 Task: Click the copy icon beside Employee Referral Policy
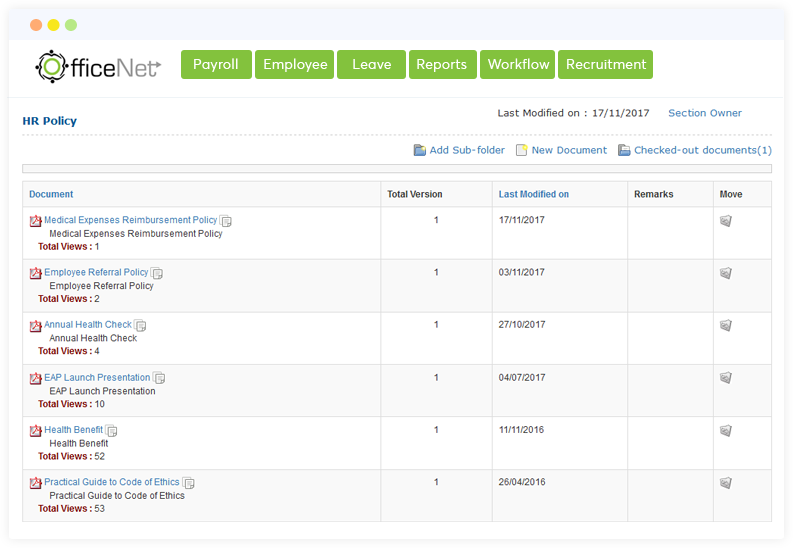(157, 273)
